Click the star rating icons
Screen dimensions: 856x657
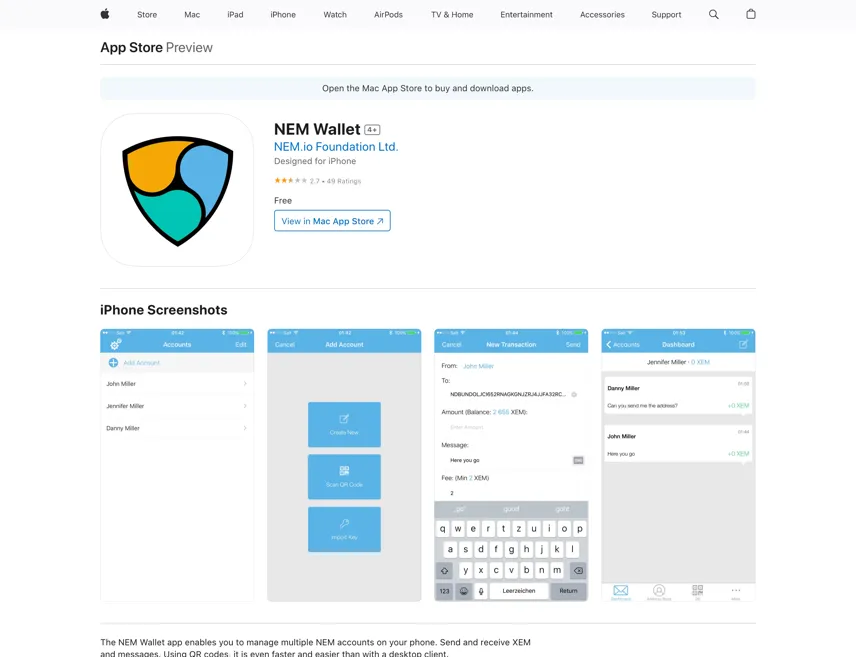click(x=290, y=181)
